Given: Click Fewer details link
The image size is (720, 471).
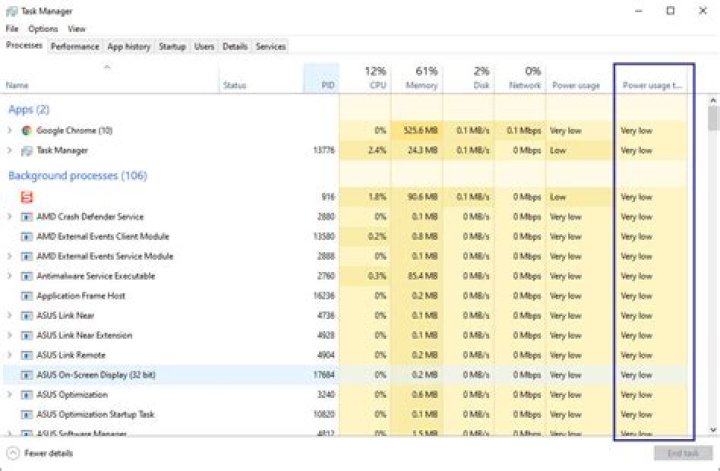Looking at the screenshot, I should tap(49, 453).
